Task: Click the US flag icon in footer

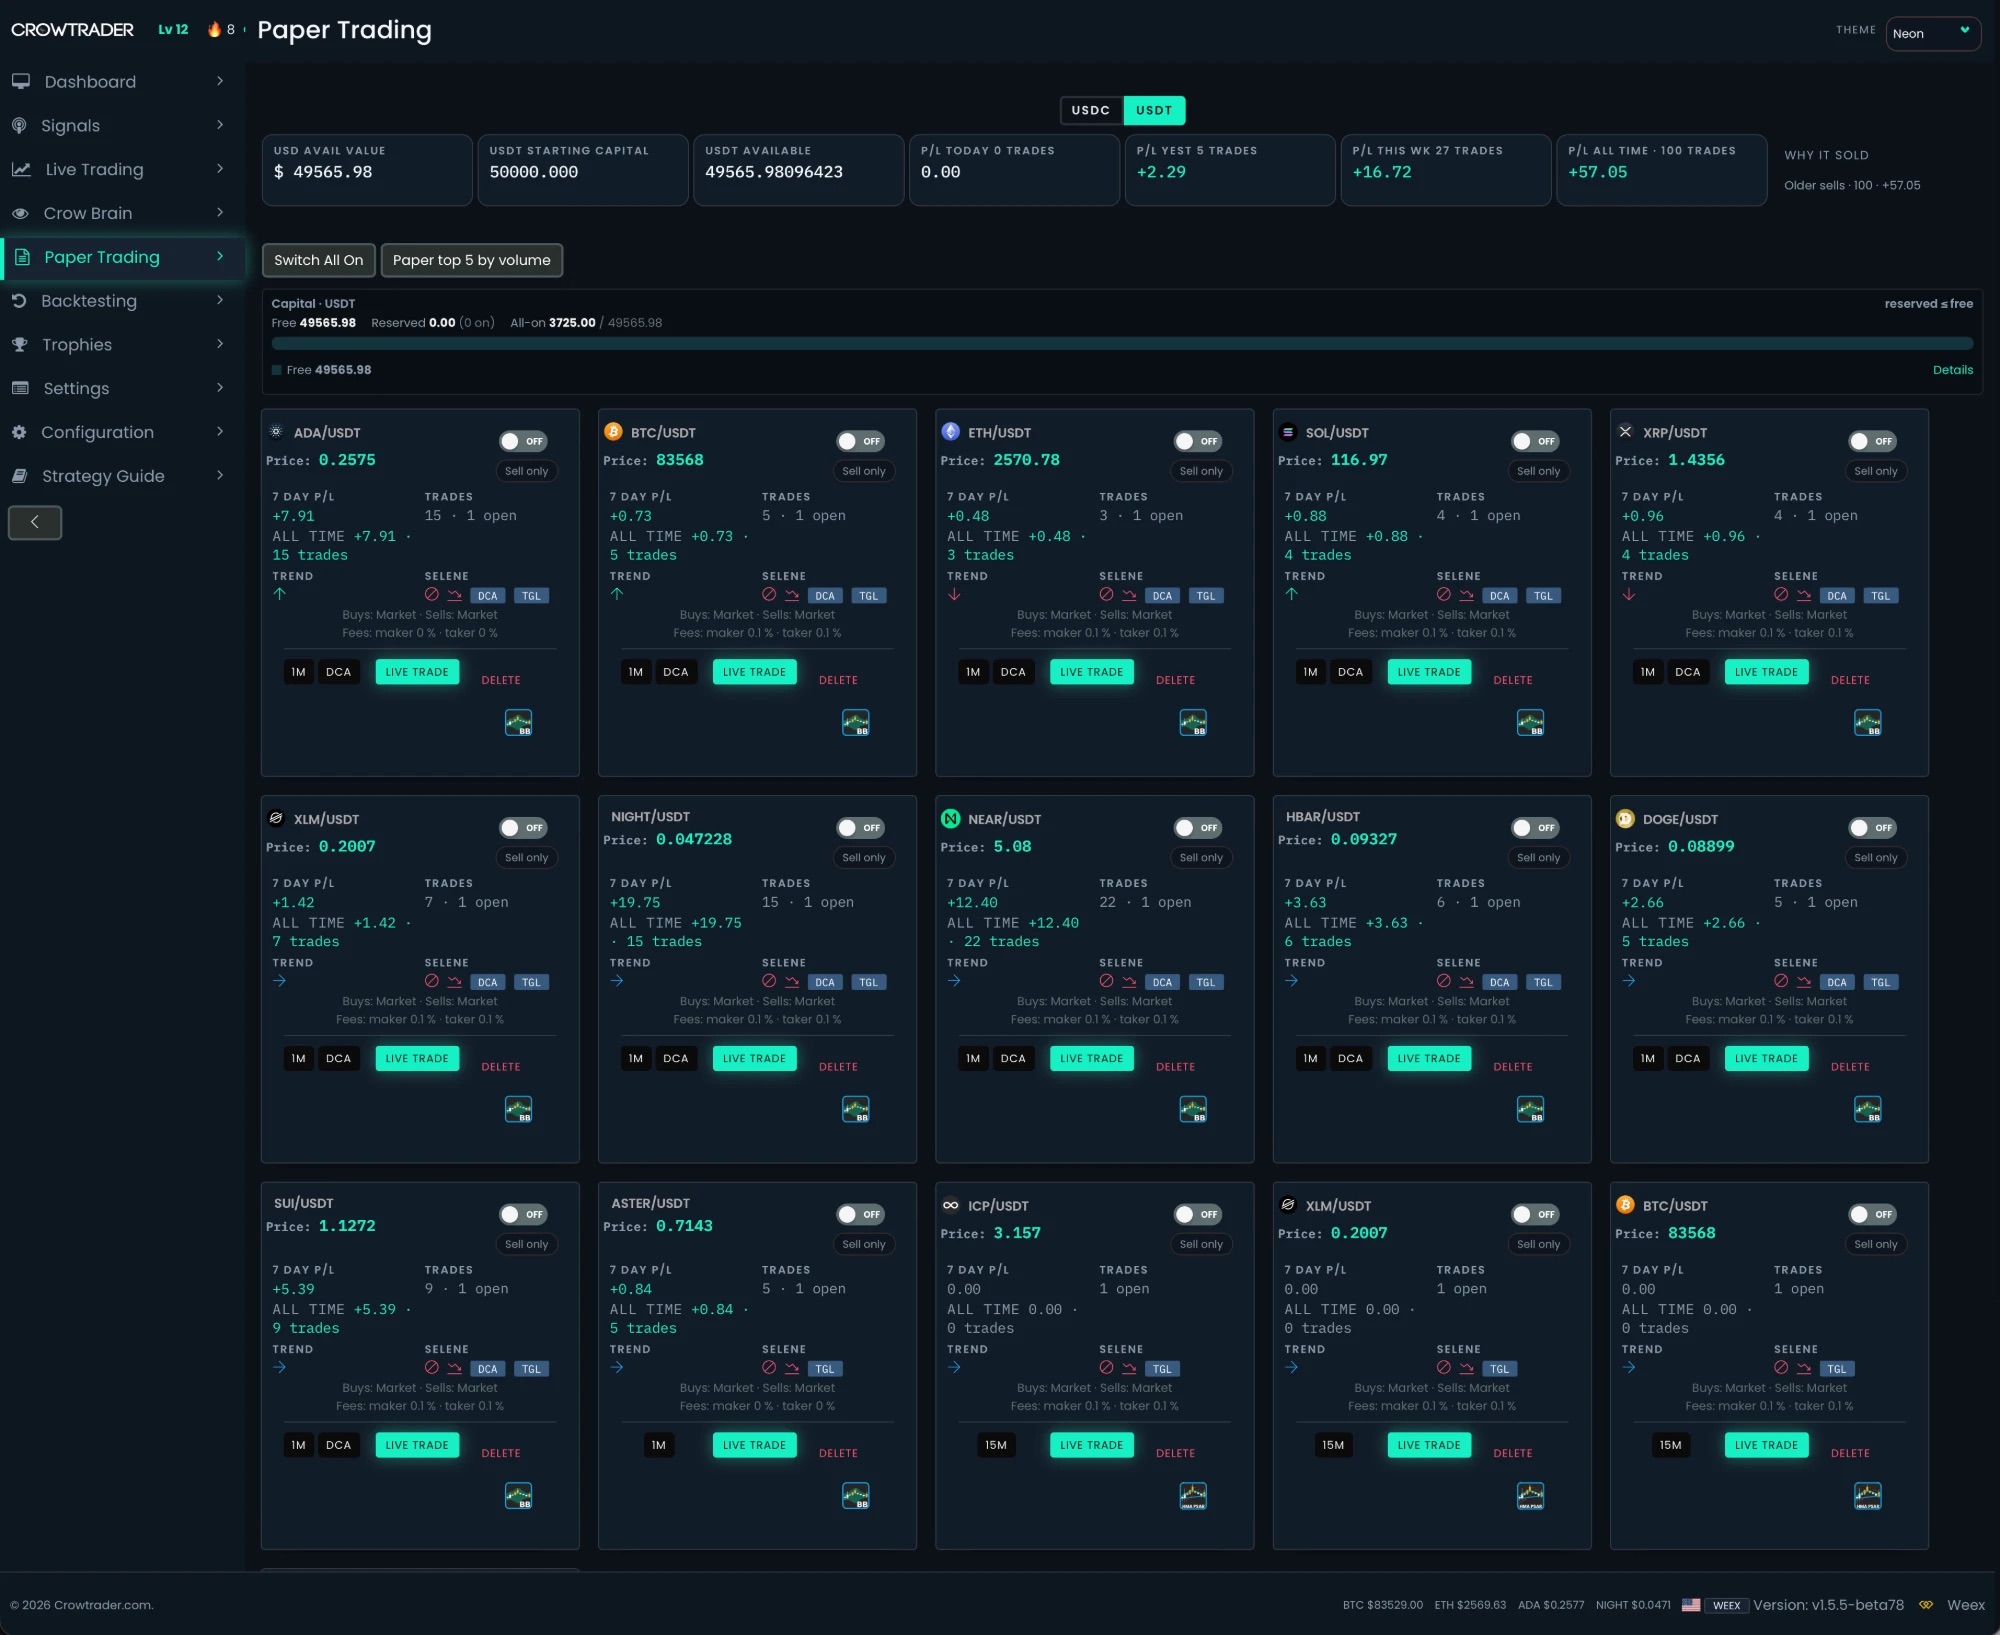Action: 1691,1605
